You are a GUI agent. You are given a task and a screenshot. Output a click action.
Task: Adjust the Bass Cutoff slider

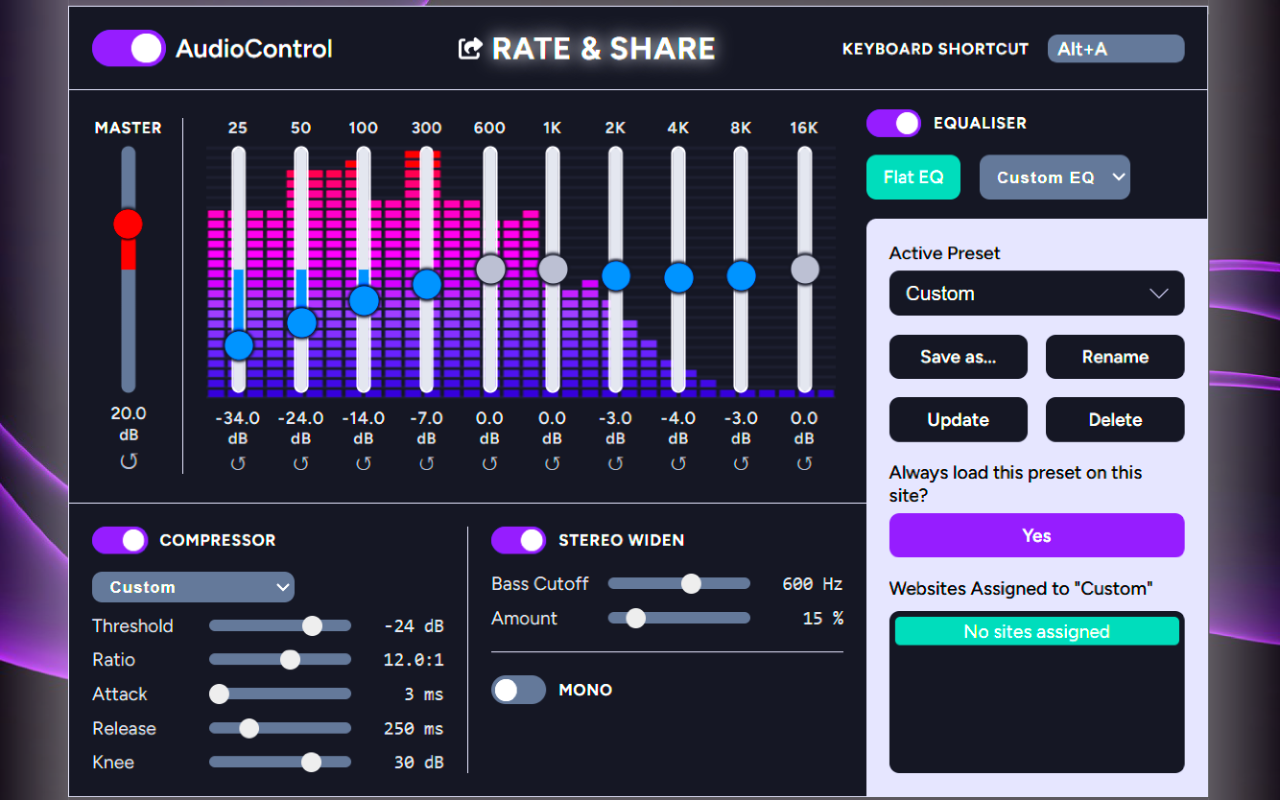click(690, 583)
